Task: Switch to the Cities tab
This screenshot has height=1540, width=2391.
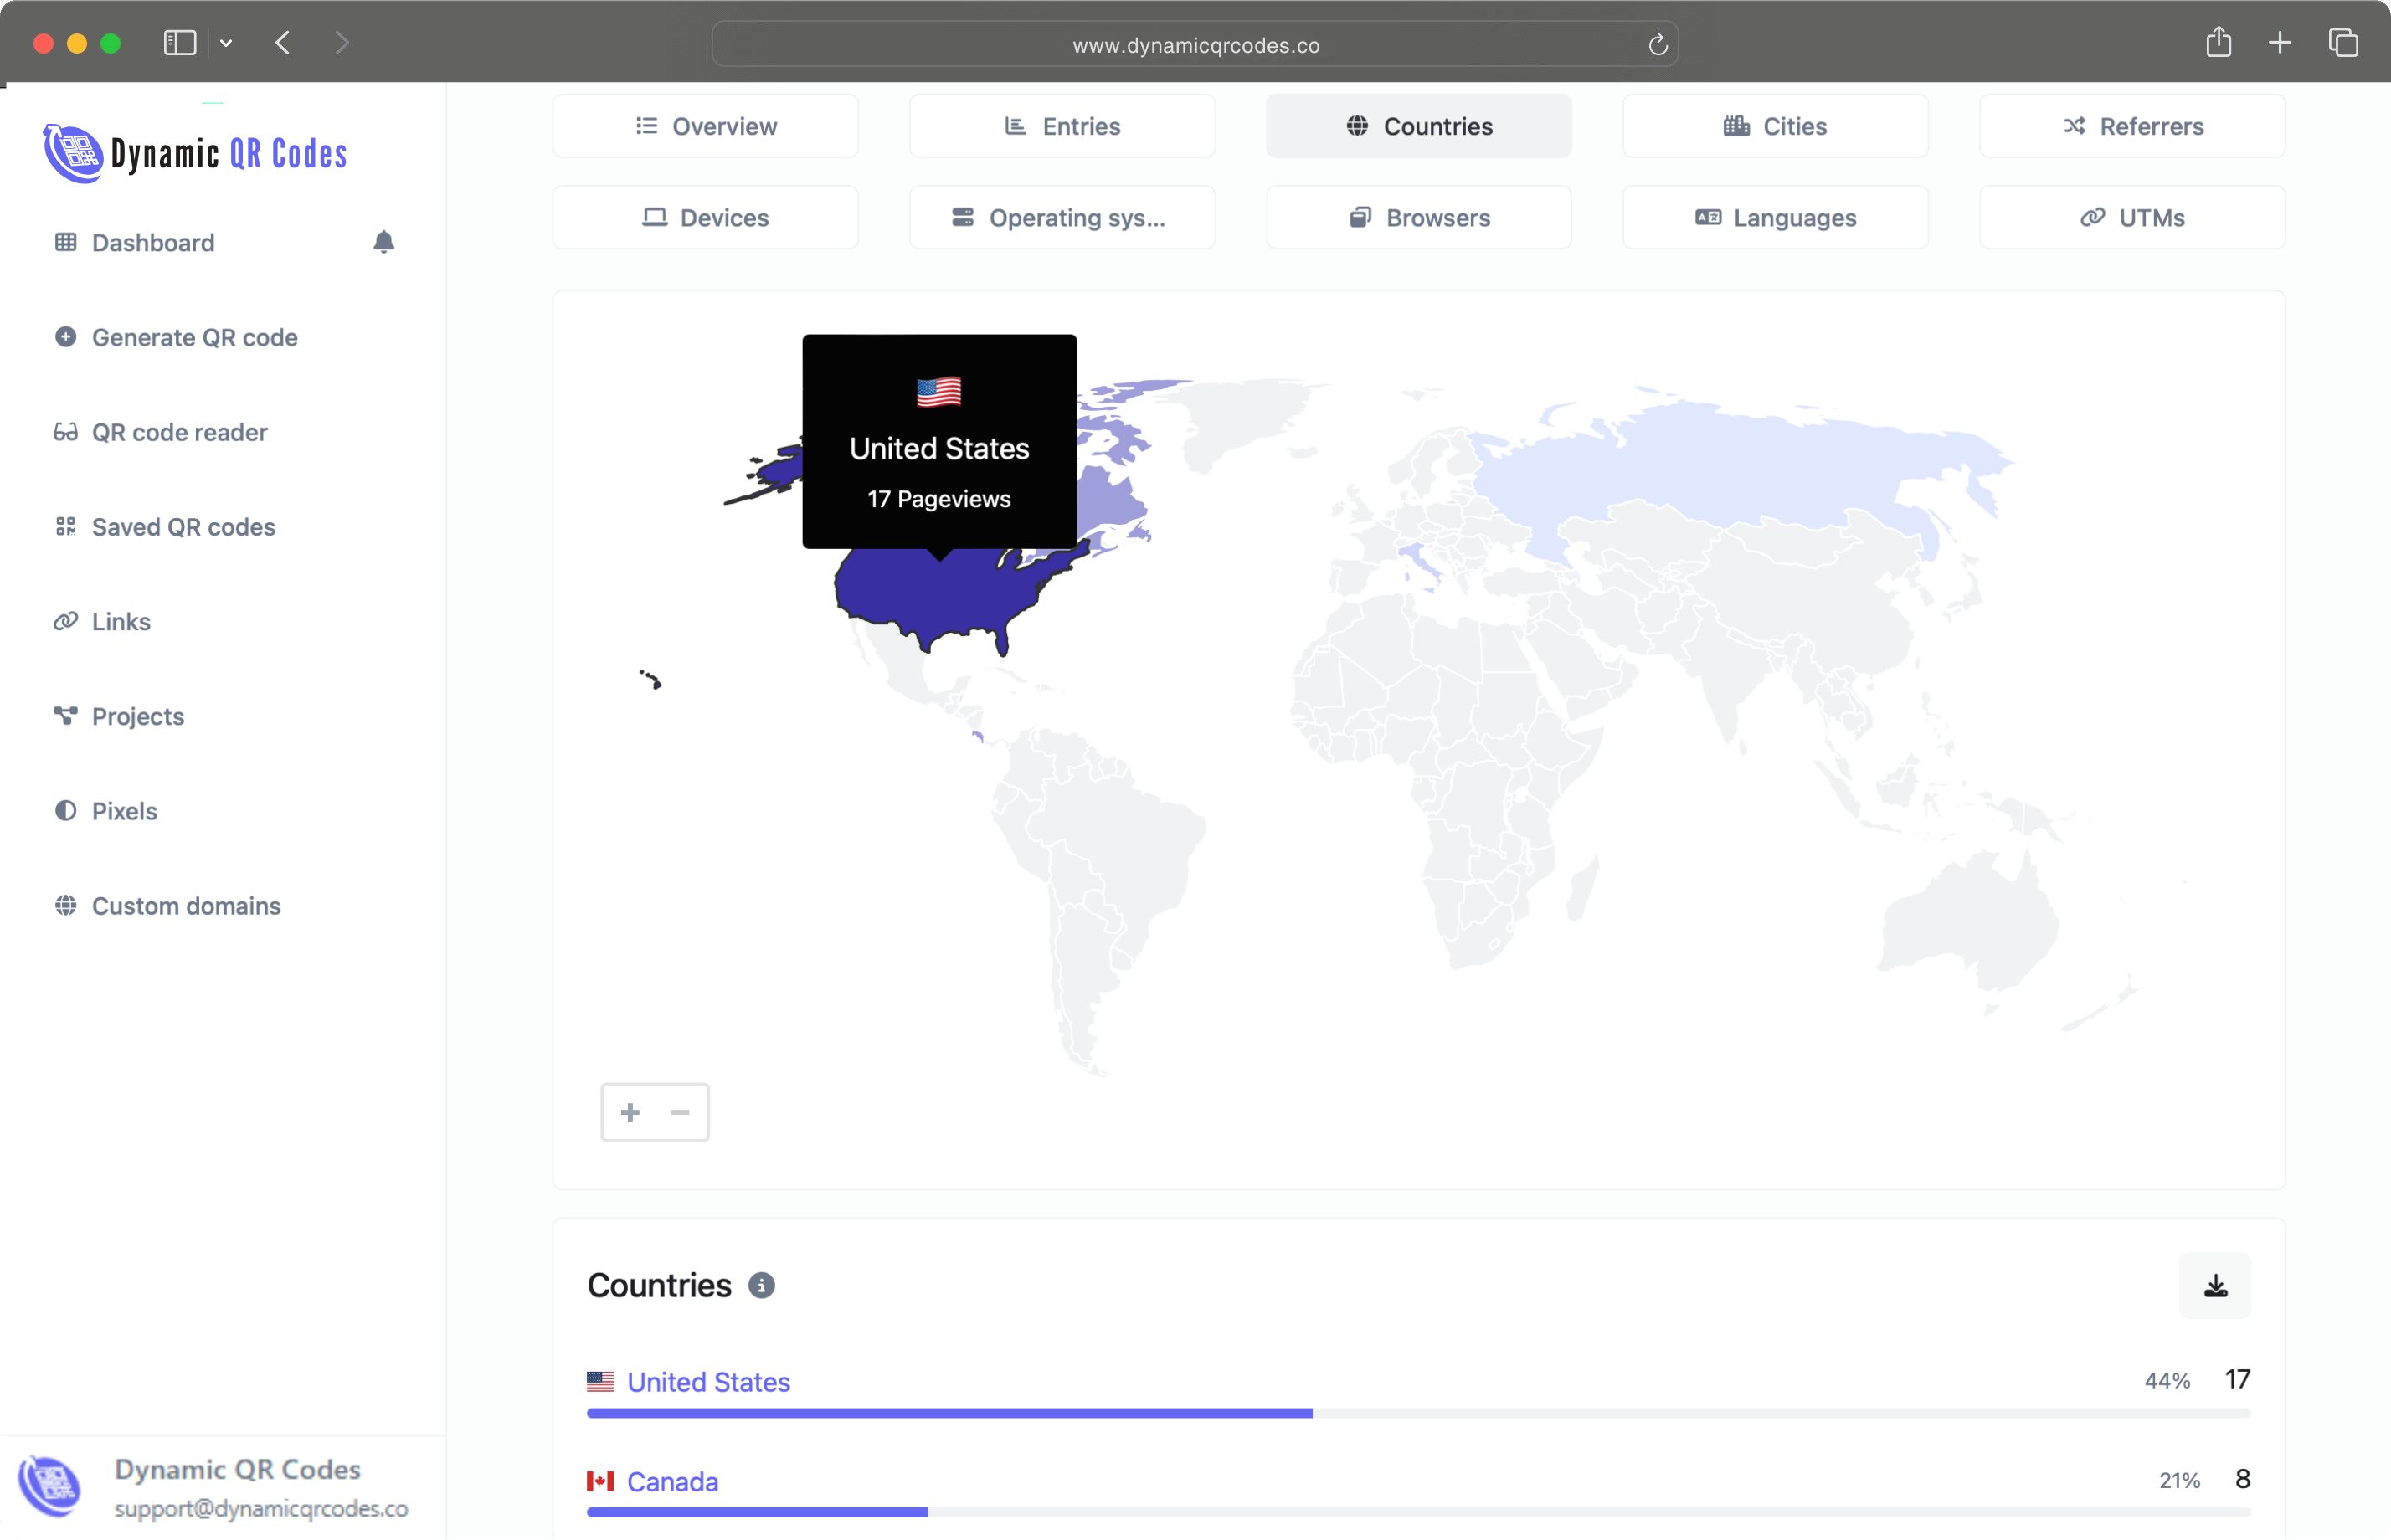Action: coord(1774,126)
